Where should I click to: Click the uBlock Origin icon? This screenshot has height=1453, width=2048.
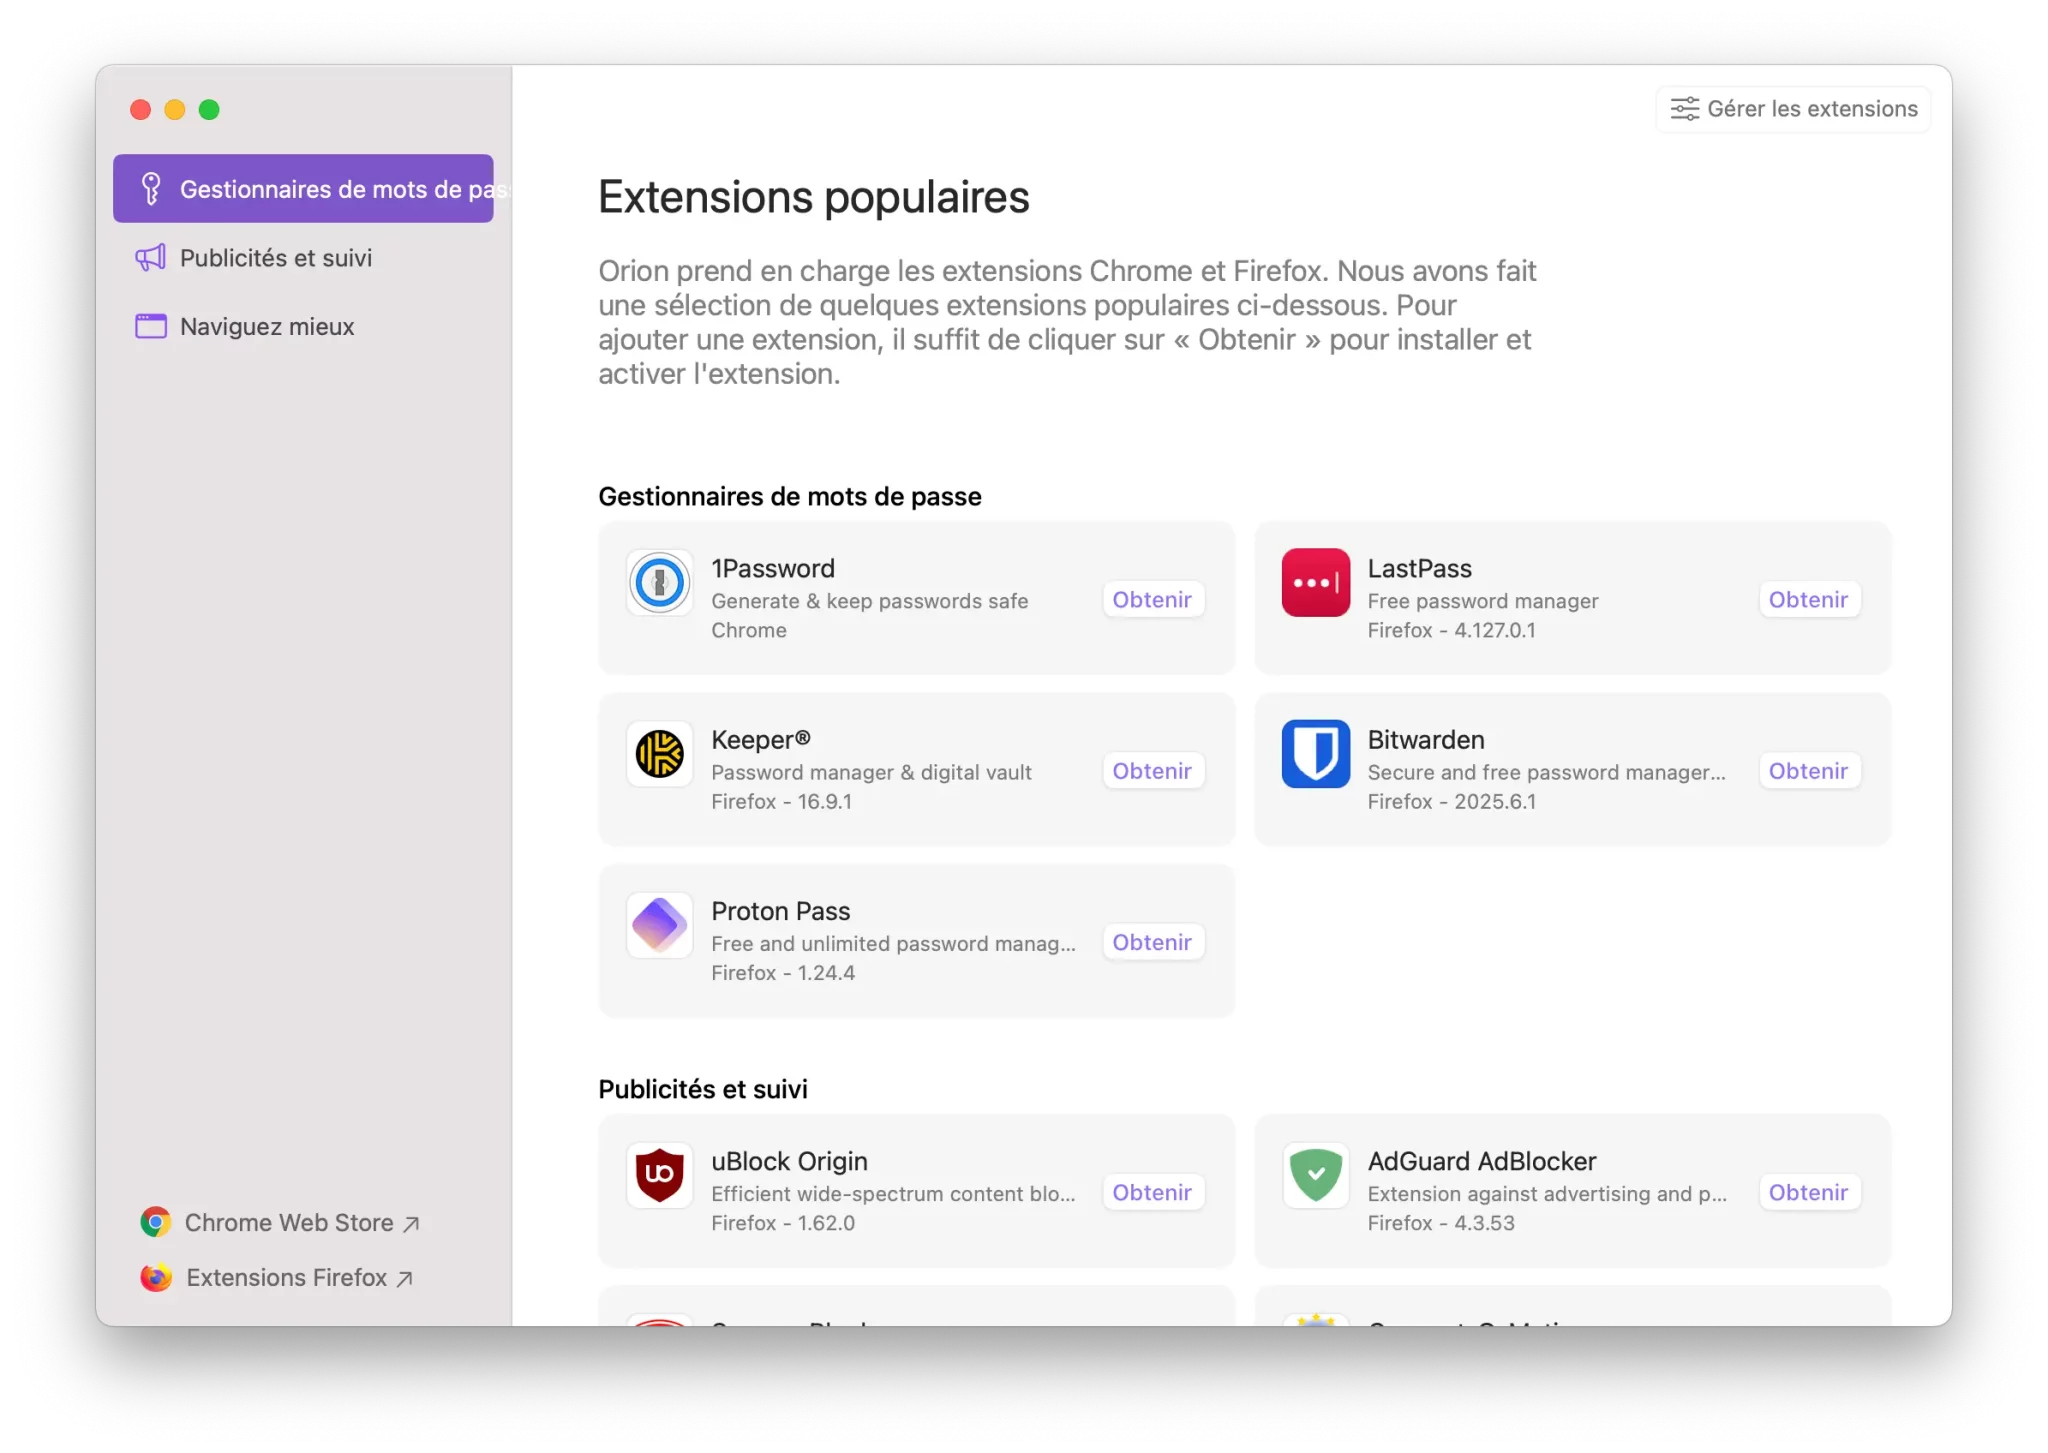(x=659, y=1175)
